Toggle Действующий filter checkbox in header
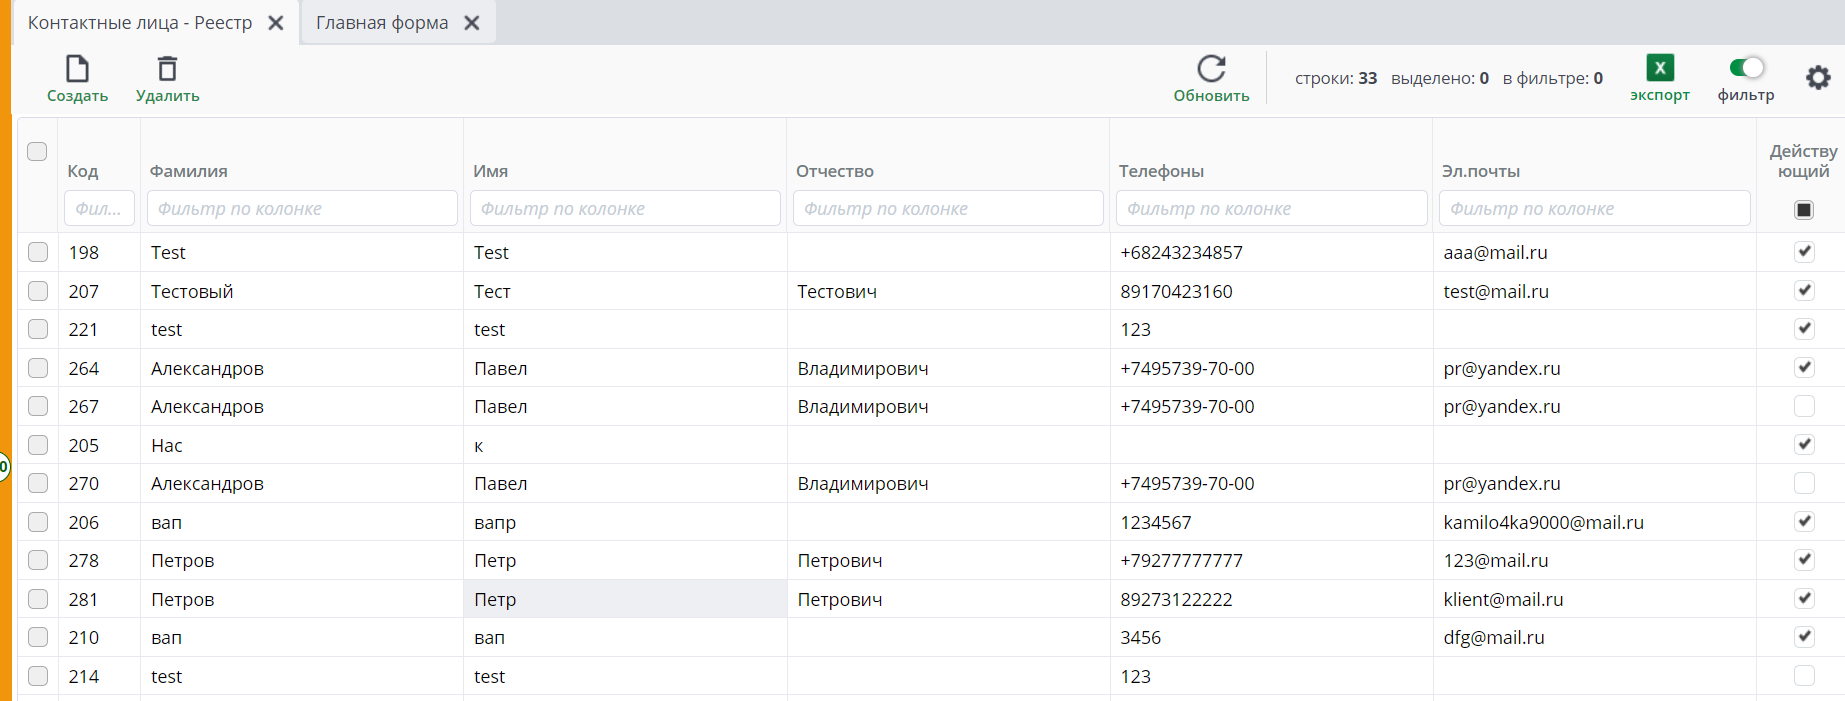Image resolution: width=1845 pixels, height=701 pixels. [1803, 210]
